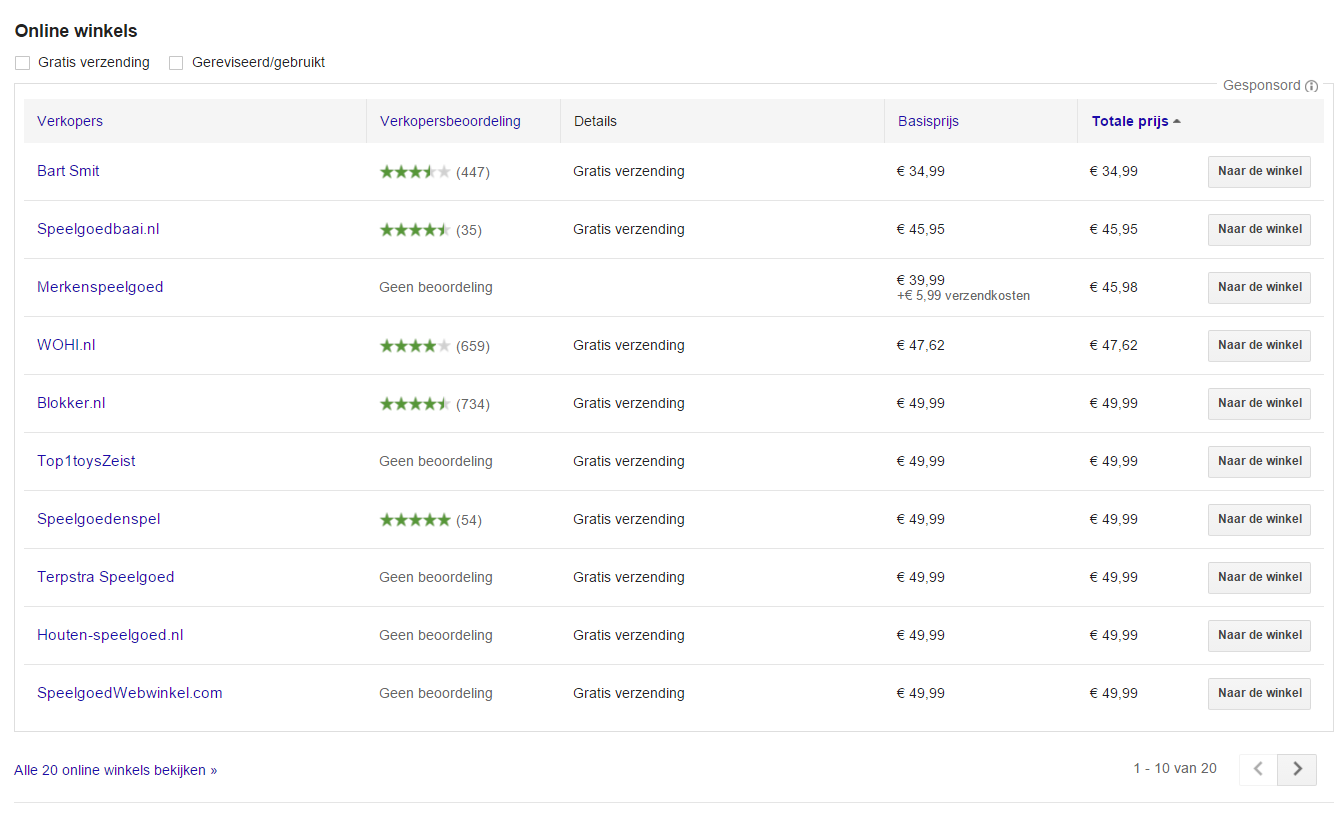
Task: Click '1 - 10 van 20' pagination text
Action: 1175,768
